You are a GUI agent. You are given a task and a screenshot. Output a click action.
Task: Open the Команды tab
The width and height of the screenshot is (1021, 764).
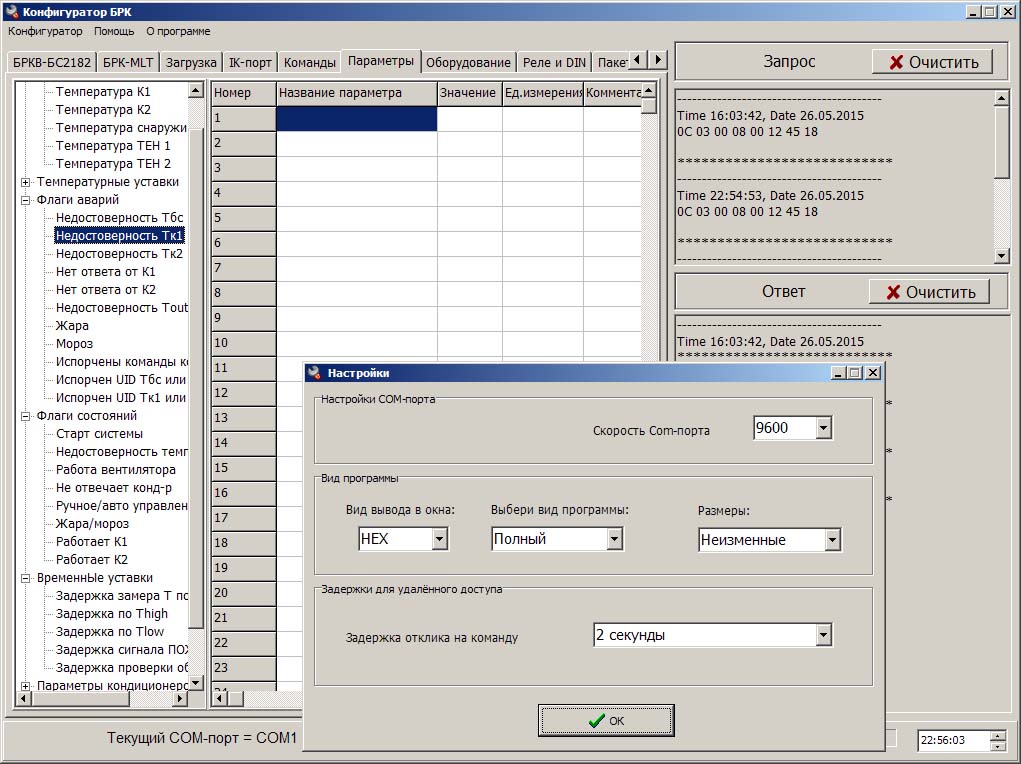310,63
